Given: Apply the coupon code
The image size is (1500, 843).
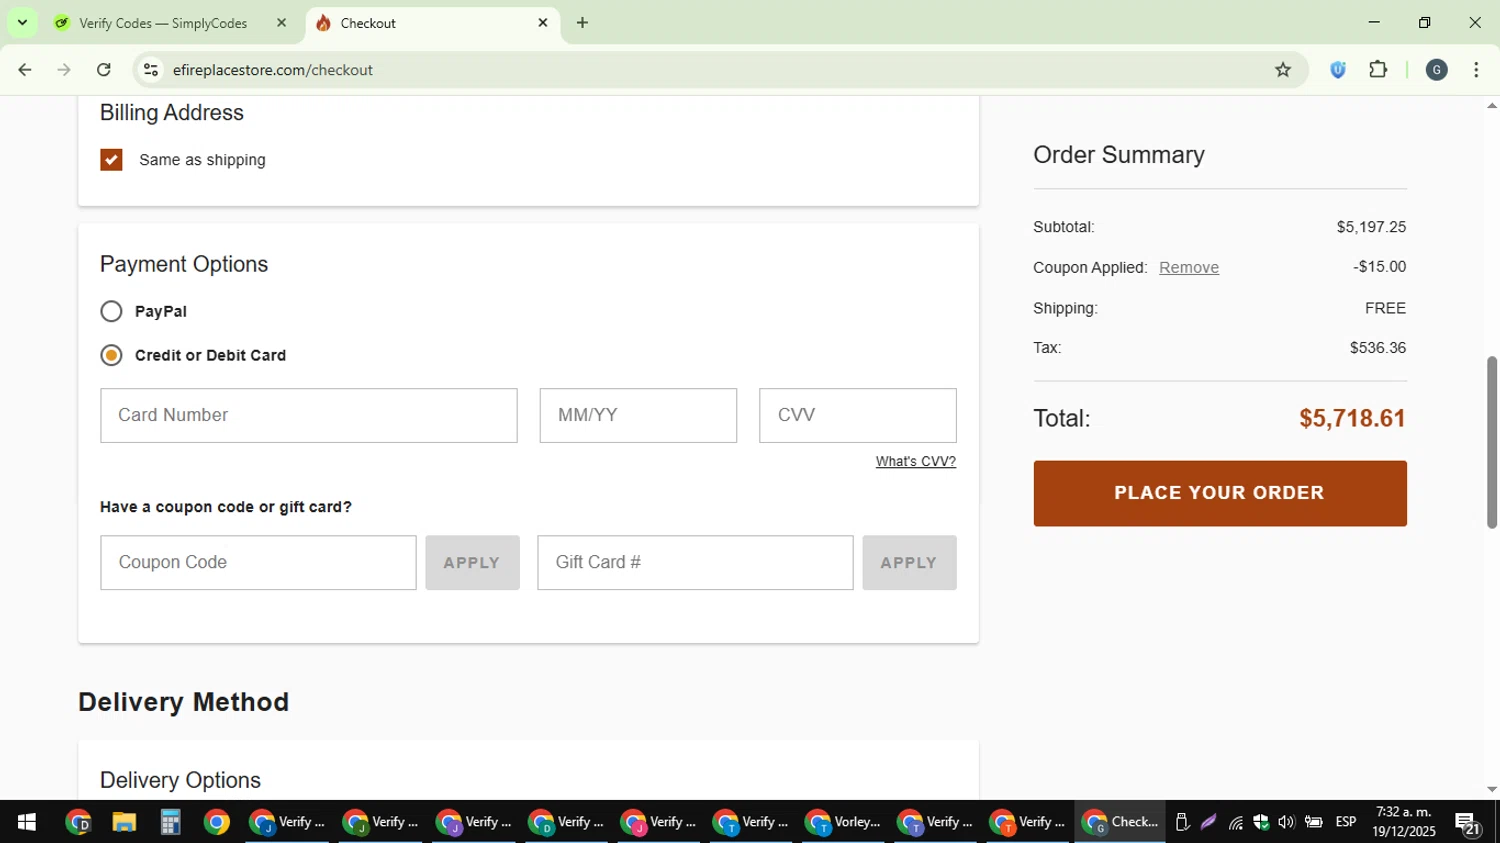Looking at the screenshot, I should [472, 562].
